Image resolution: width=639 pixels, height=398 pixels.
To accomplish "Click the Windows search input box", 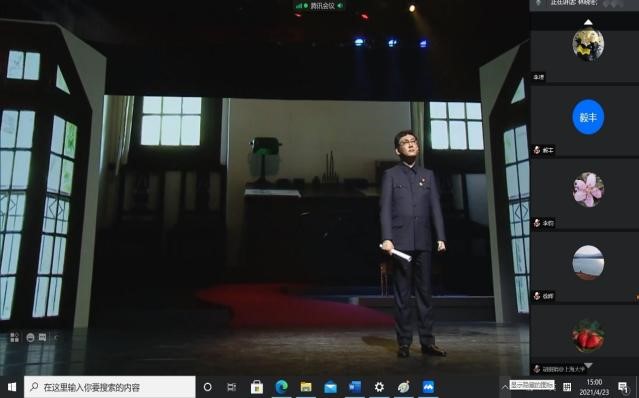I will [110, 387].
